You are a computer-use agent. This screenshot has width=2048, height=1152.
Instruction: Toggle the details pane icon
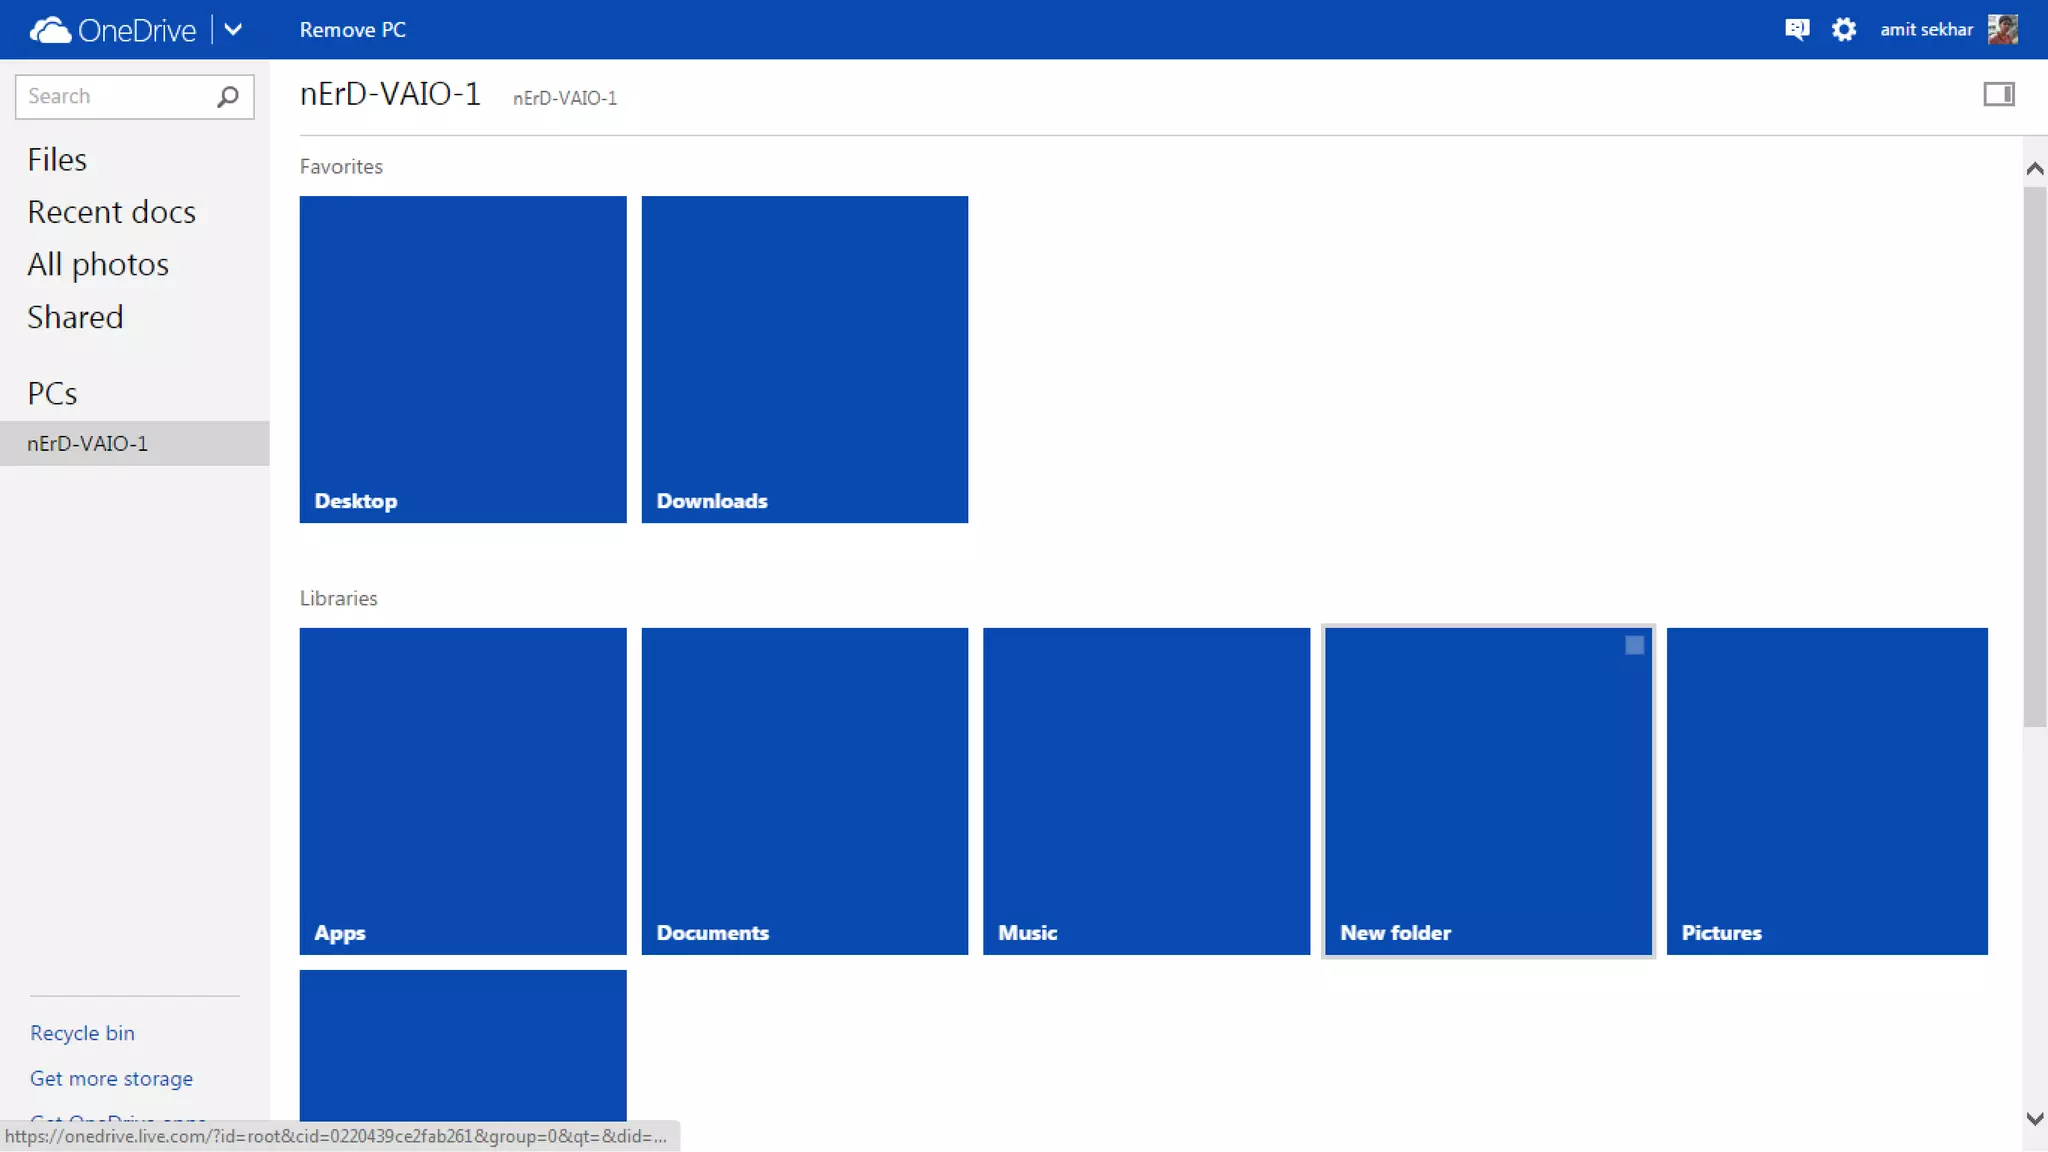point(1999,94)
